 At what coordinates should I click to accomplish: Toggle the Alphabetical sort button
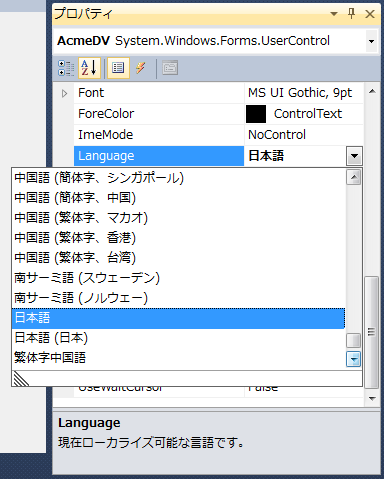pyautogui.click(x=89, y=68)
